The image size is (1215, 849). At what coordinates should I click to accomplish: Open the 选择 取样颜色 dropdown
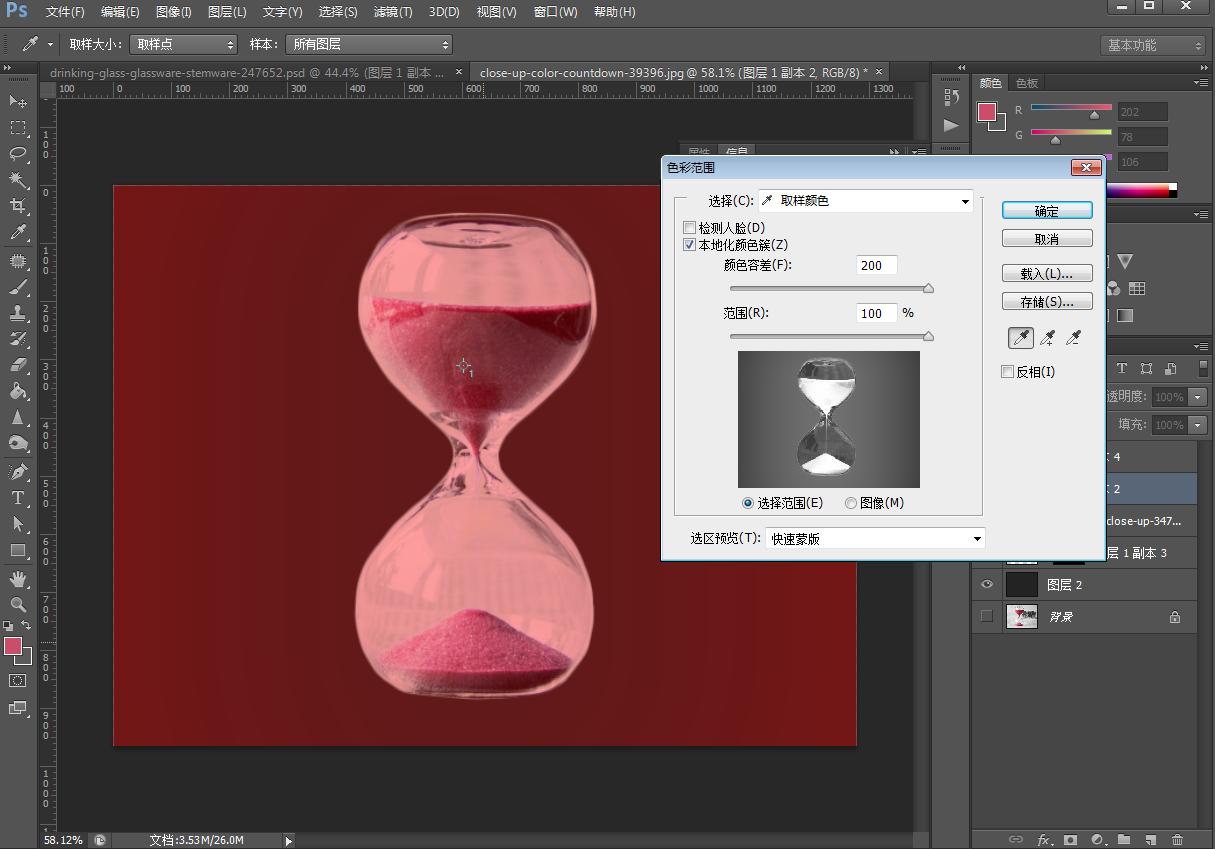[x=866, y=201]
